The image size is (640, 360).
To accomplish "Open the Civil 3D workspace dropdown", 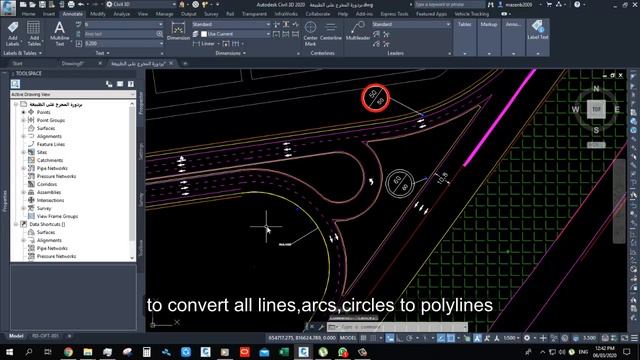I will point(140,4).
